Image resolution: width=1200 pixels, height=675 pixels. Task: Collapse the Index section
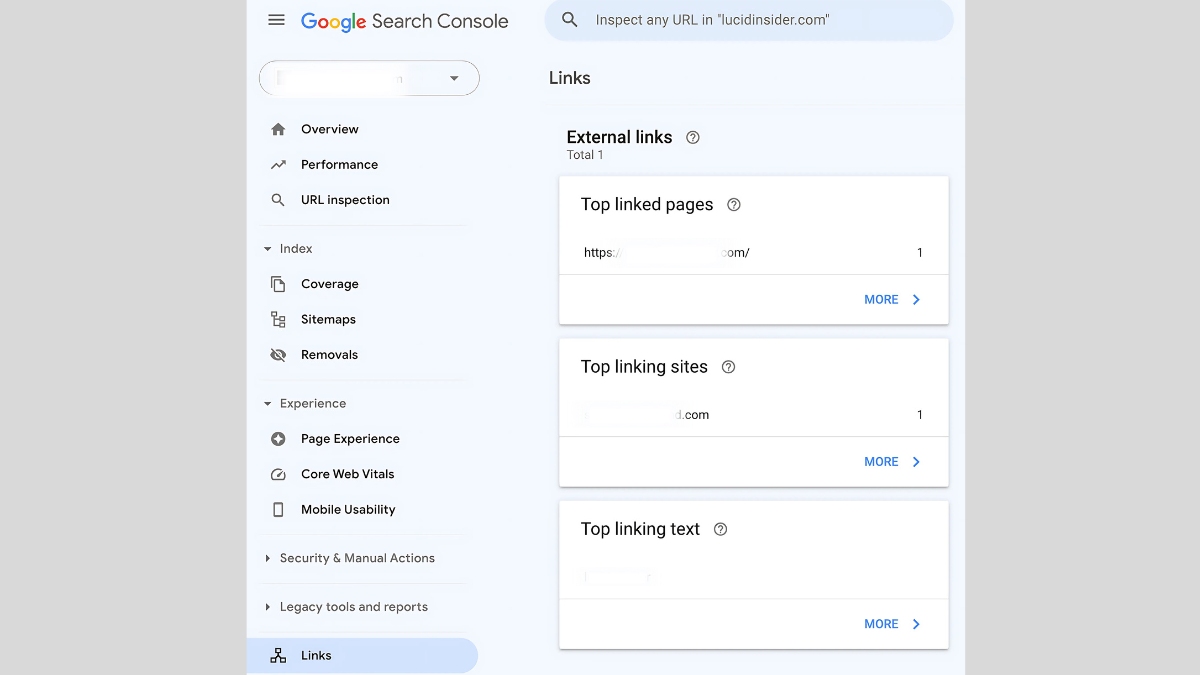point(288,249)
